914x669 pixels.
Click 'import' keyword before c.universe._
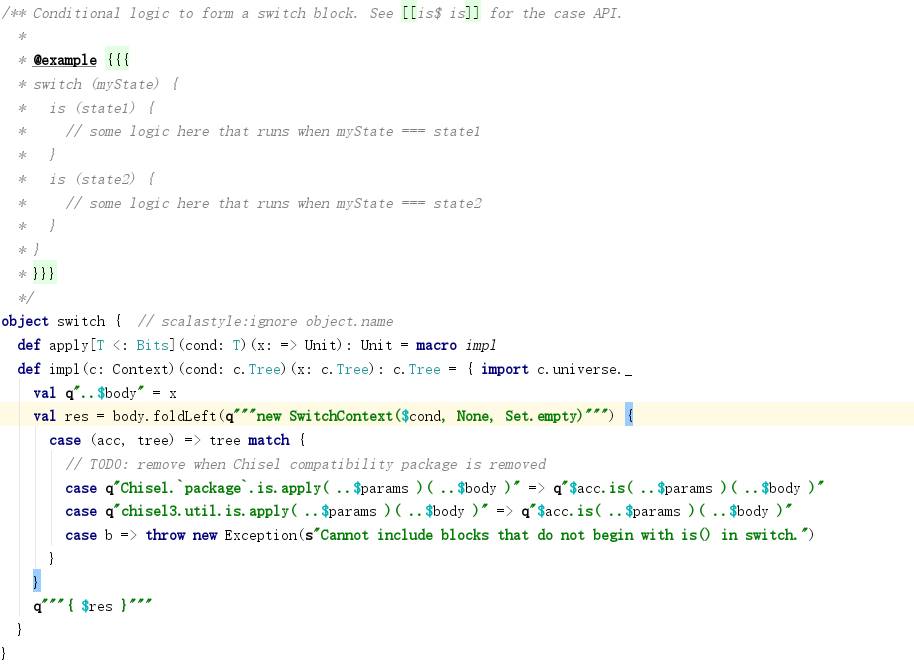[505, 369]
